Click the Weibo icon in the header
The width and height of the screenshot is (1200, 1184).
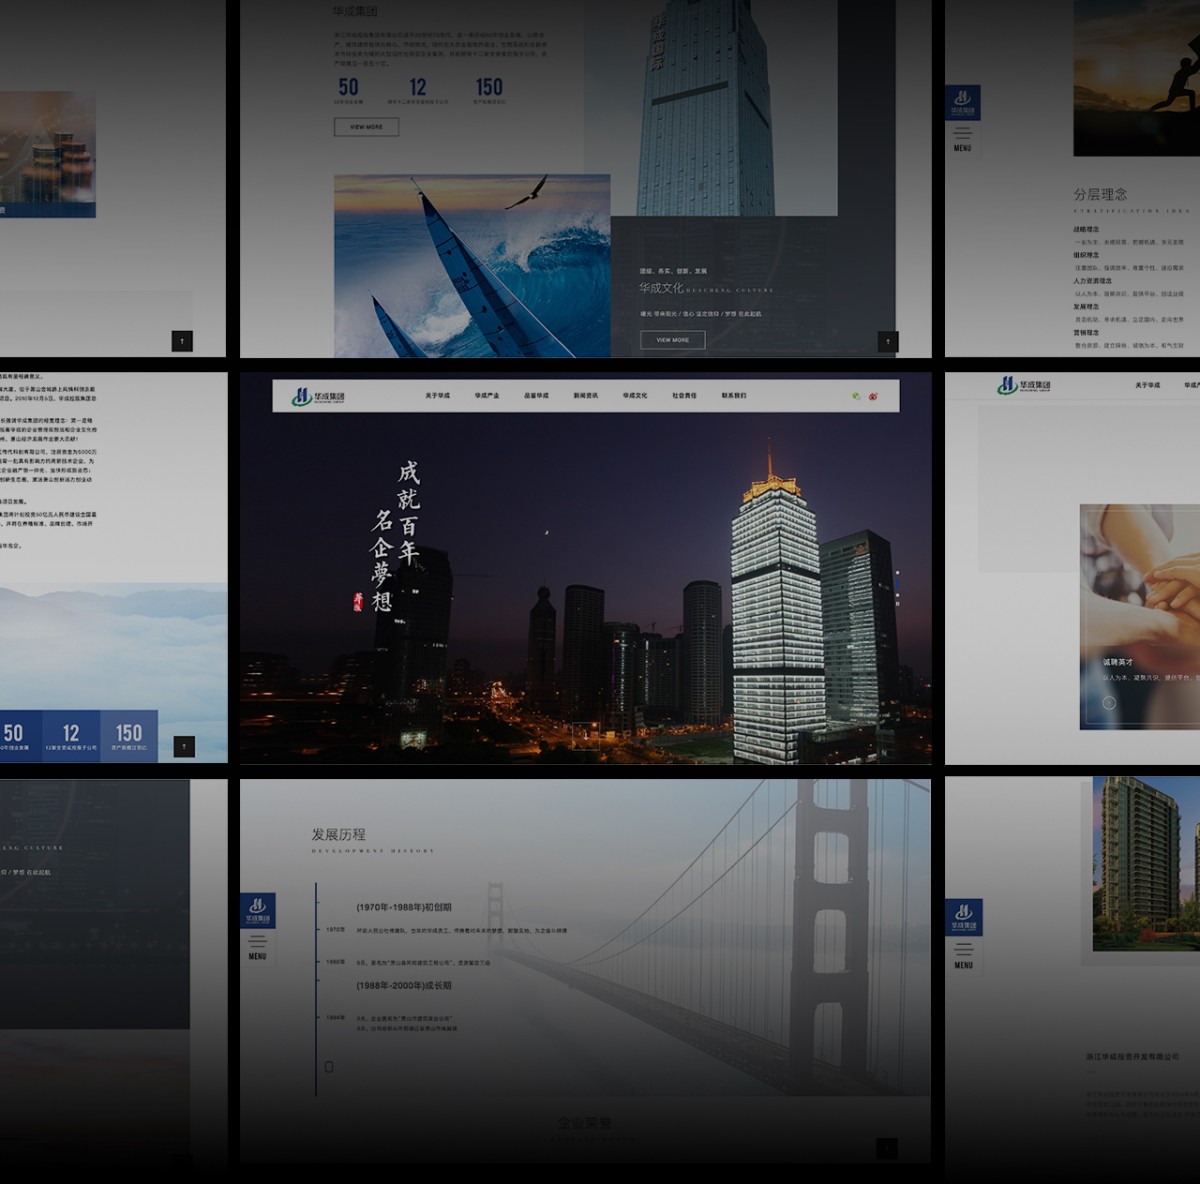(x=873, y=396)
